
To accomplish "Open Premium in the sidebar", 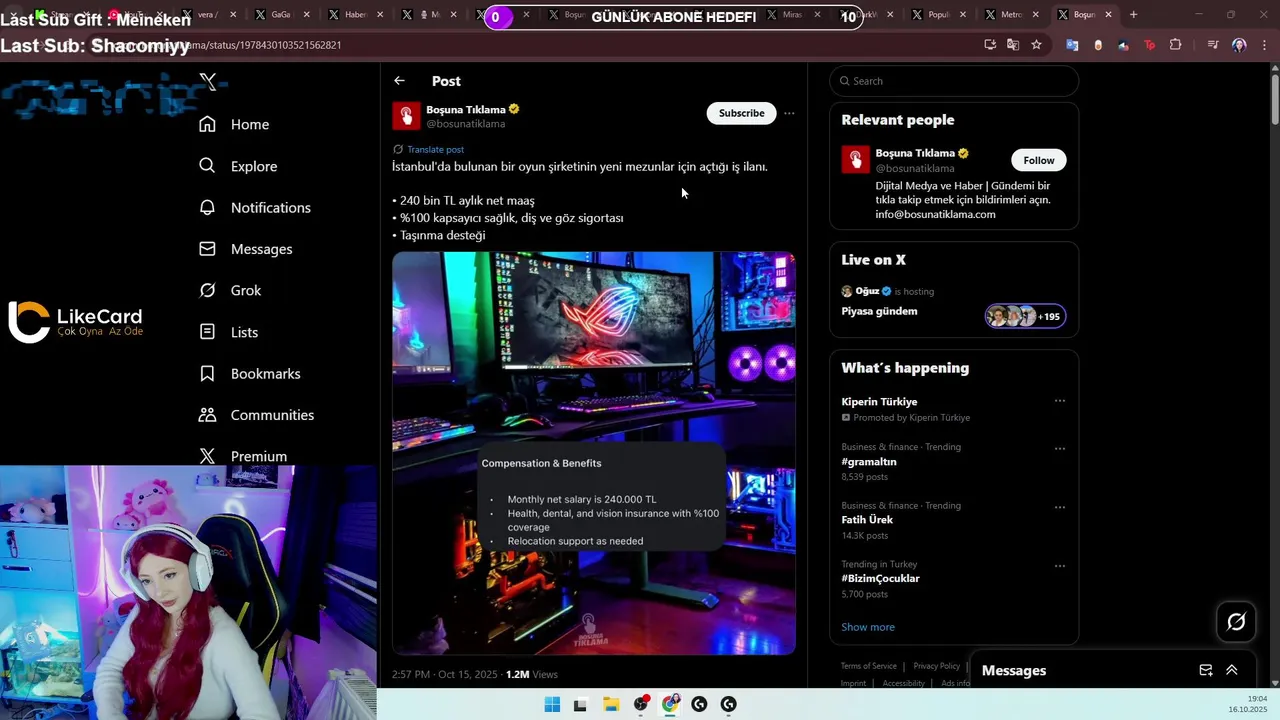I will click(243, 456).
